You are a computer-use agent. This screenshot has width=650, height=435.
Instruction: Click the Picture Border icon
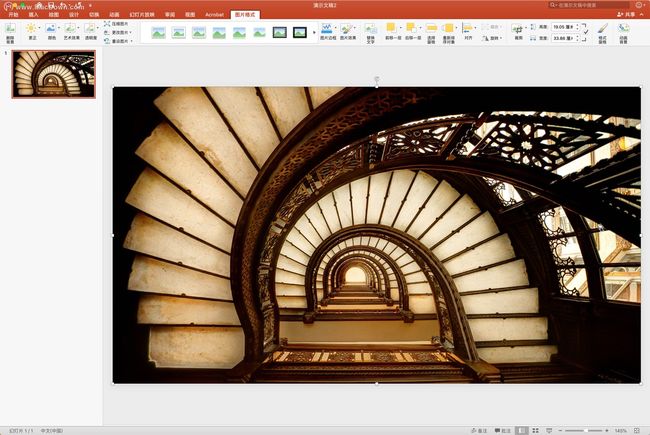(327, 28)
